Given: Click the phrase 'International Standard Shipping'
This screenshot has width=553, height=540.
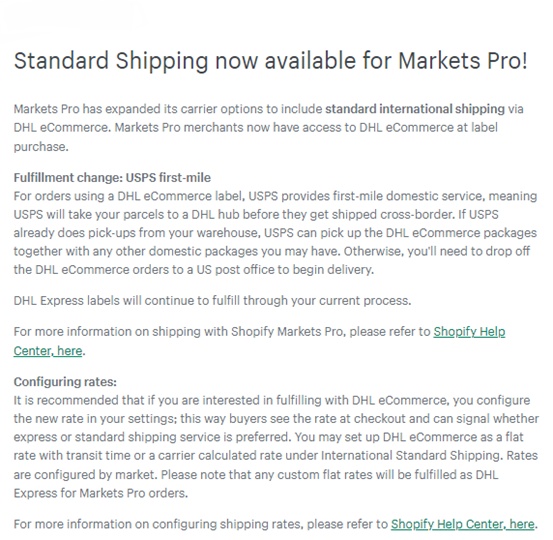Looking at the screenshot, I should pyautogui.click(x=411, y=455).
